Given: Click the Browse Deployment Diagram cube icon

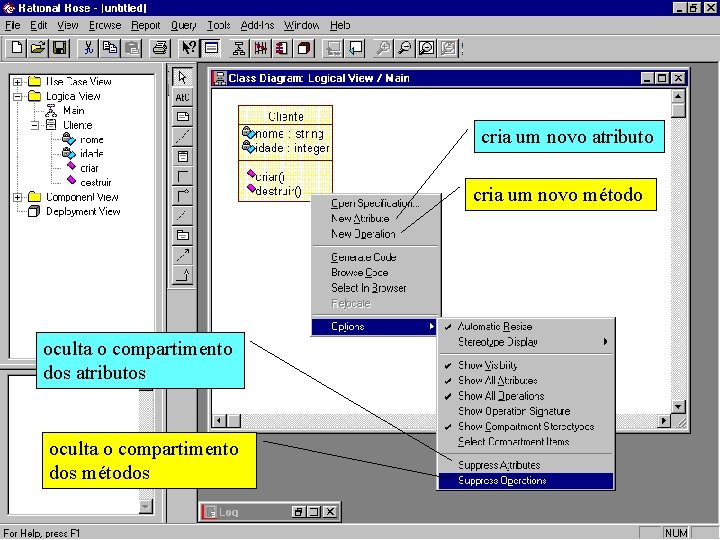Looking at the screenshot, I should click(x=304, y=48).
